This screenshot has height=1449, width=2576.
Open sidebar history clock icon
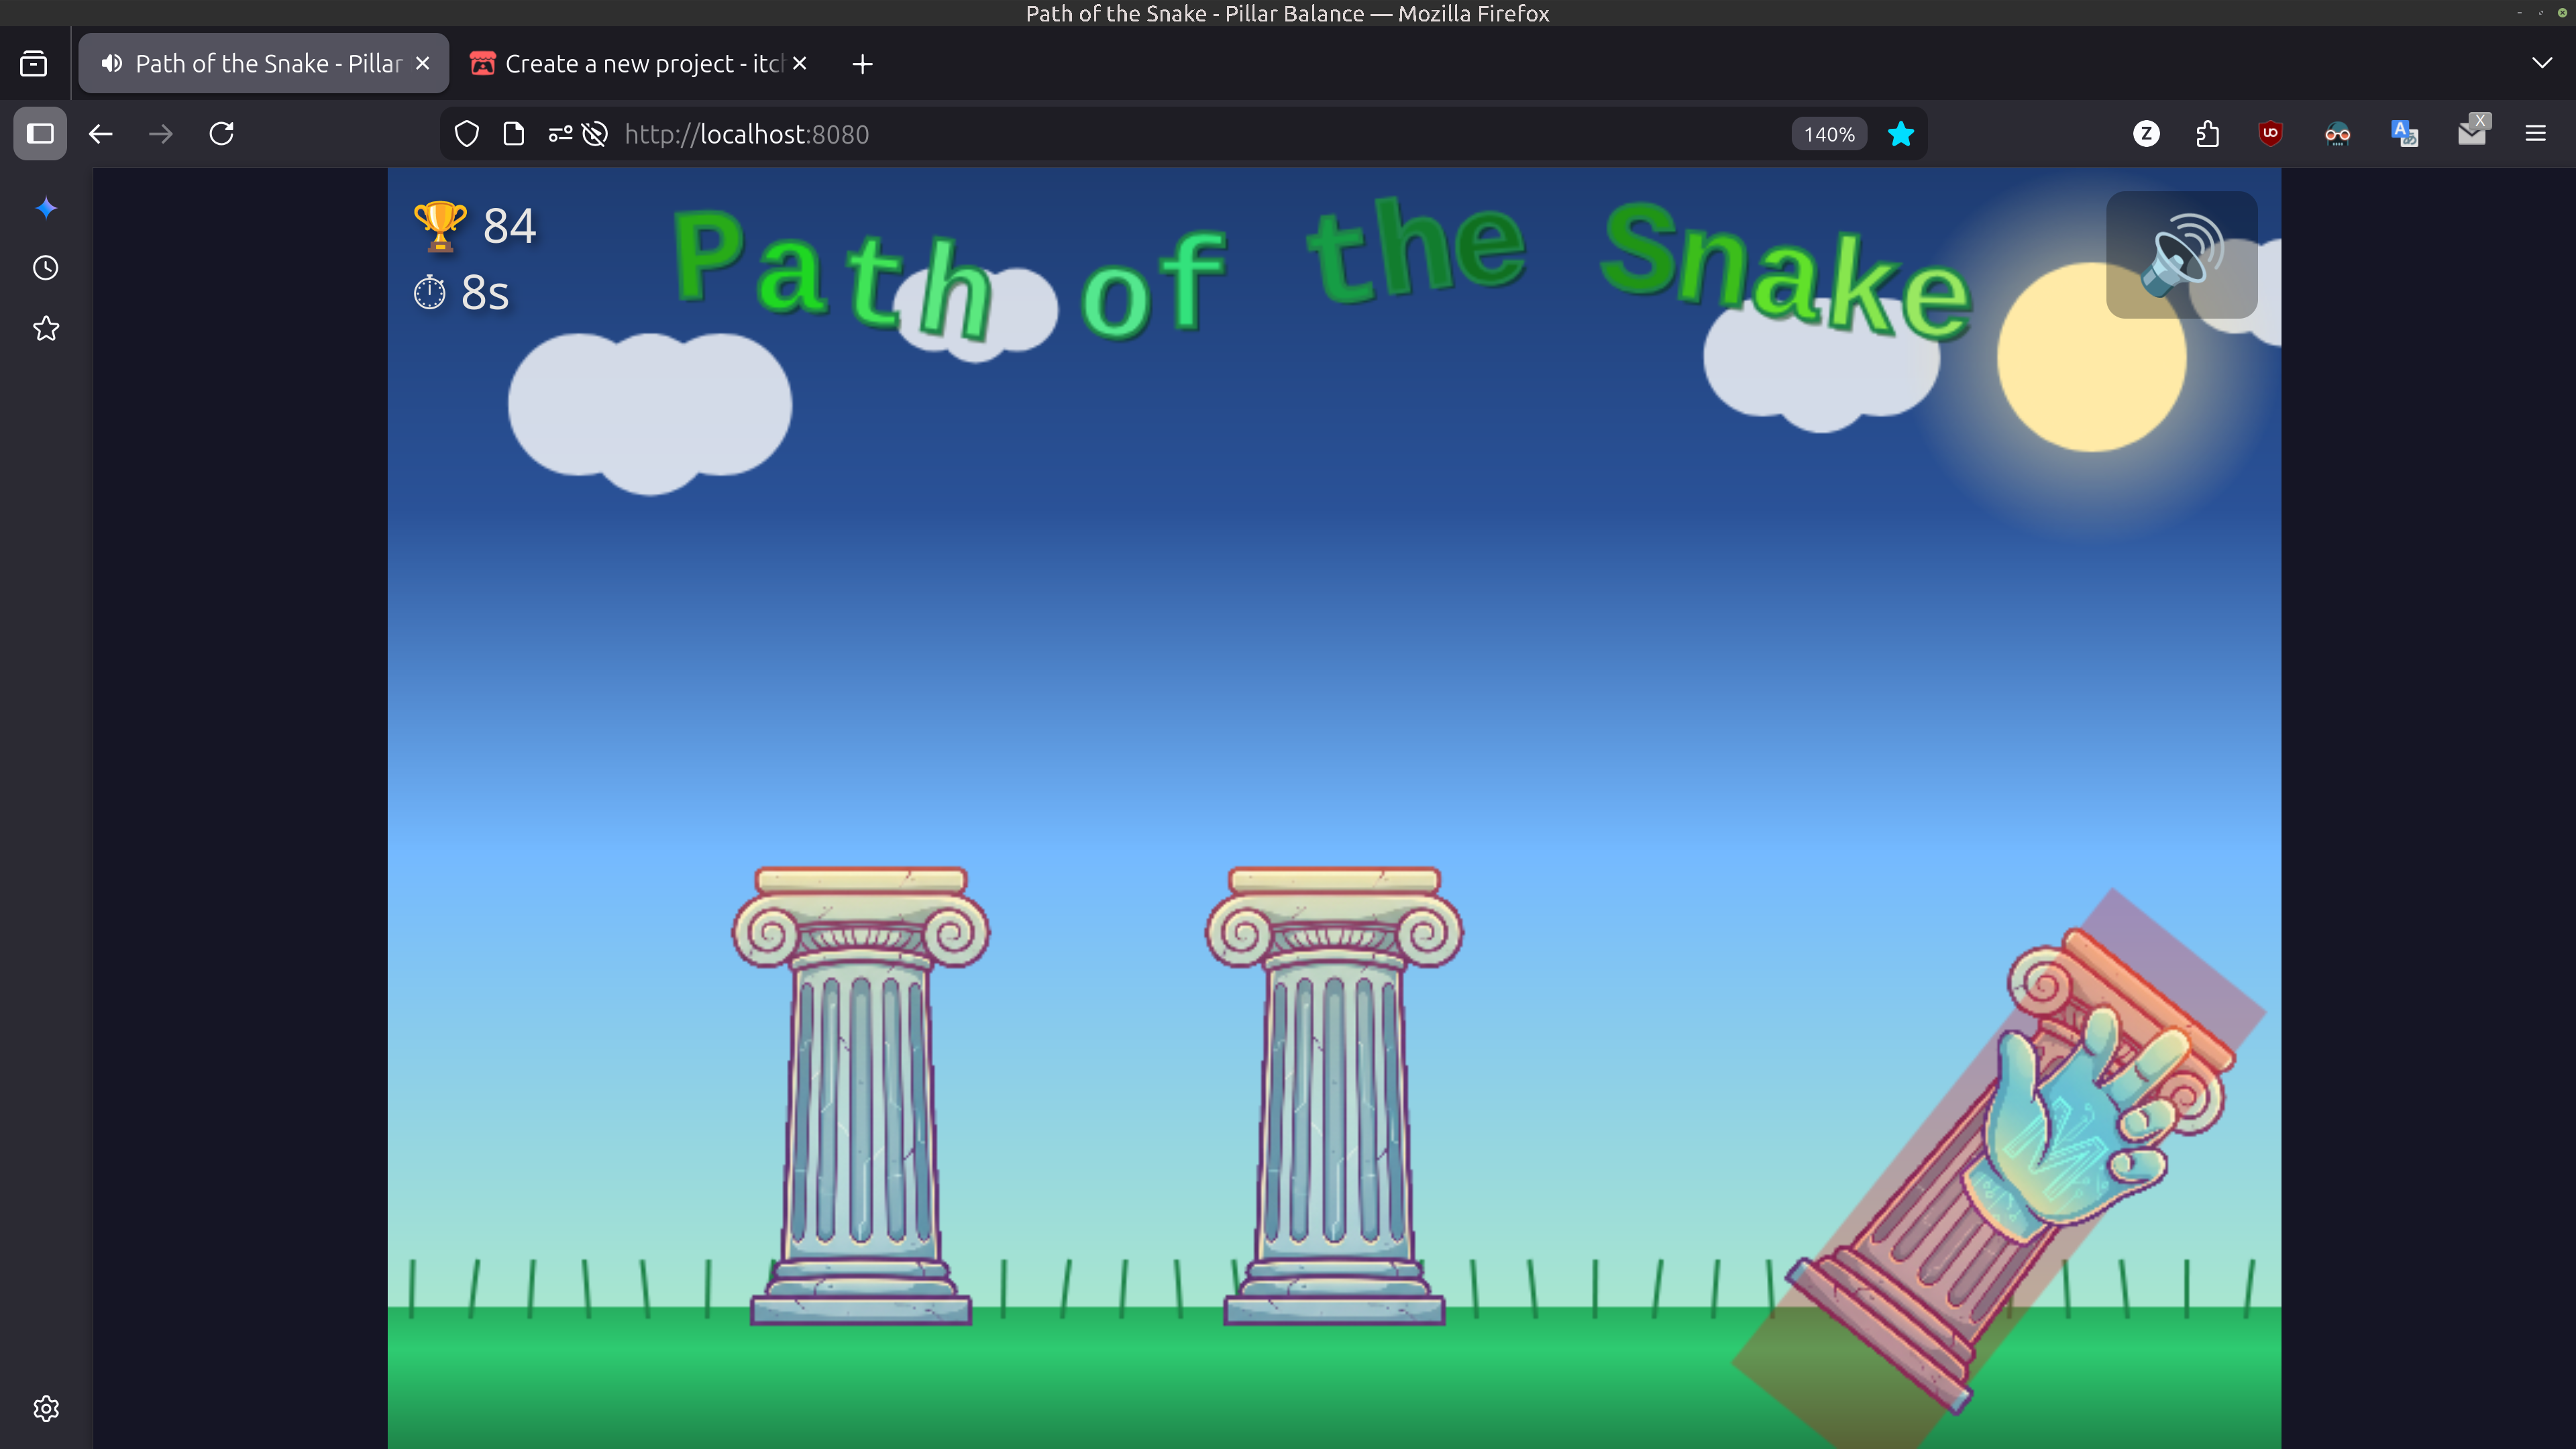click(x=46, y=268)
